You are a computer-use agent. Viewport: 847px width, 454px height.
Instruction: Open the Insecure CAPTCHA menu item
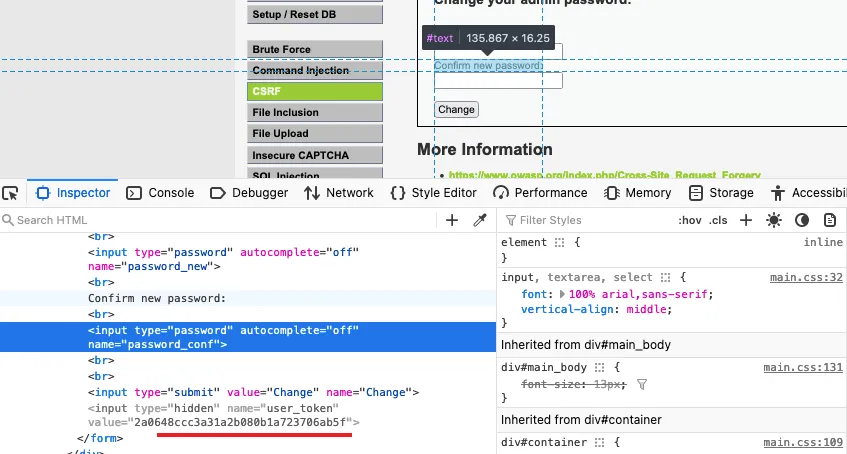315,155
